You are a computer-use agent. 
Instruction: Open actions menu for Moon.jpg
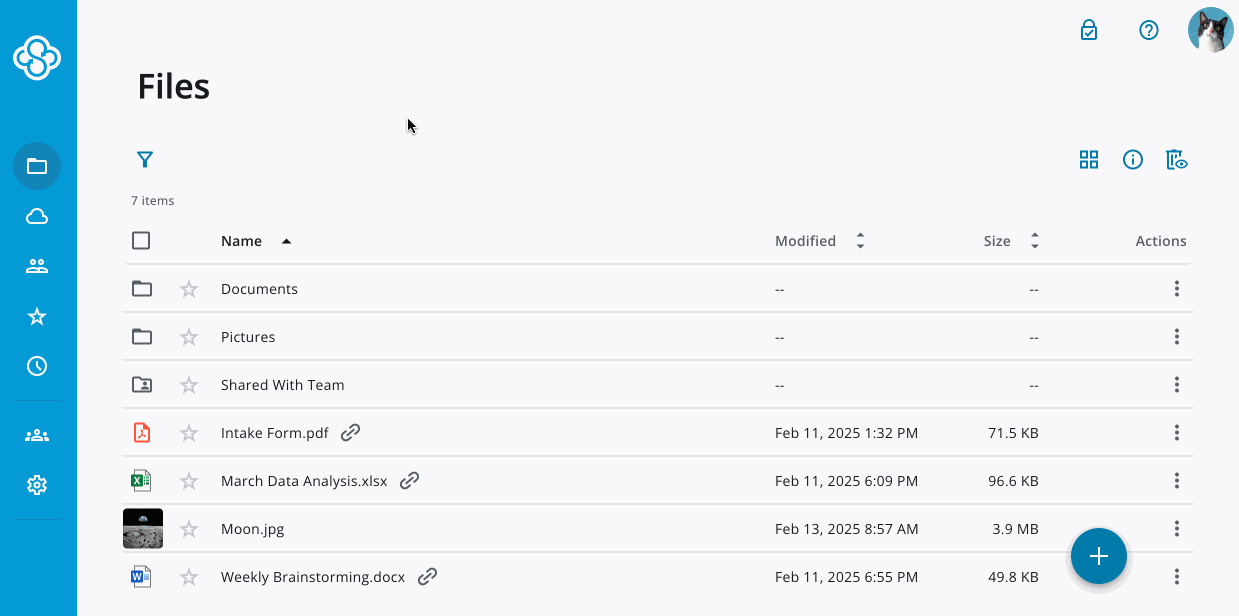coord(1177,529)
